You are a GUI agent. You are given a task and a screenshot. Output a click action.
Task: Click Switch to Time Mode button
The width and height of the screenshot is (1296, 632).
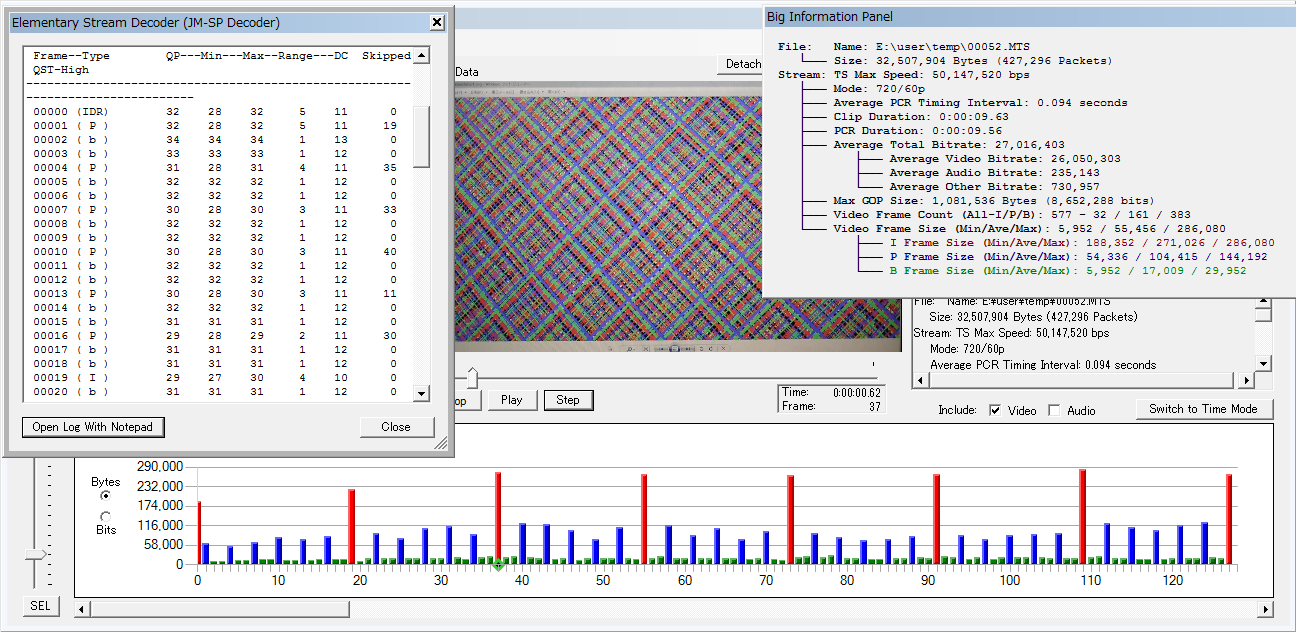1203,409
